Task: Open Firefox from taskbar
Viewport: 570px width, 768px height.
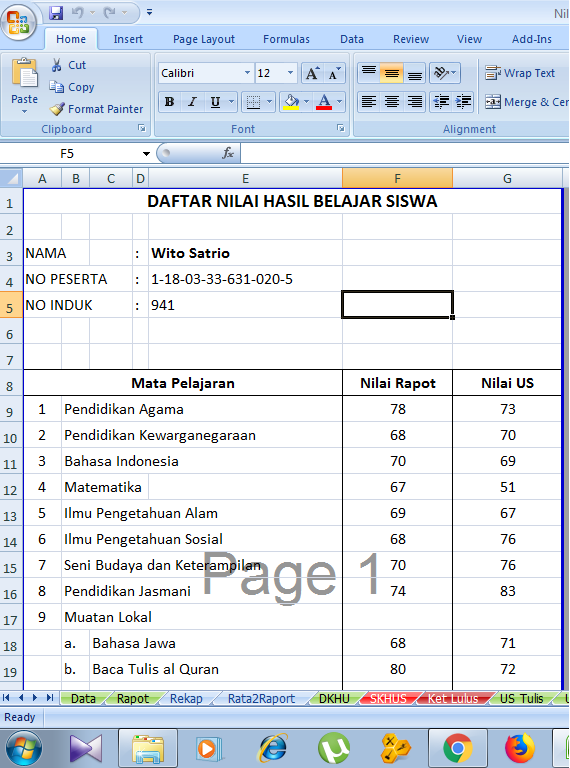Action: tap(520, 748)
